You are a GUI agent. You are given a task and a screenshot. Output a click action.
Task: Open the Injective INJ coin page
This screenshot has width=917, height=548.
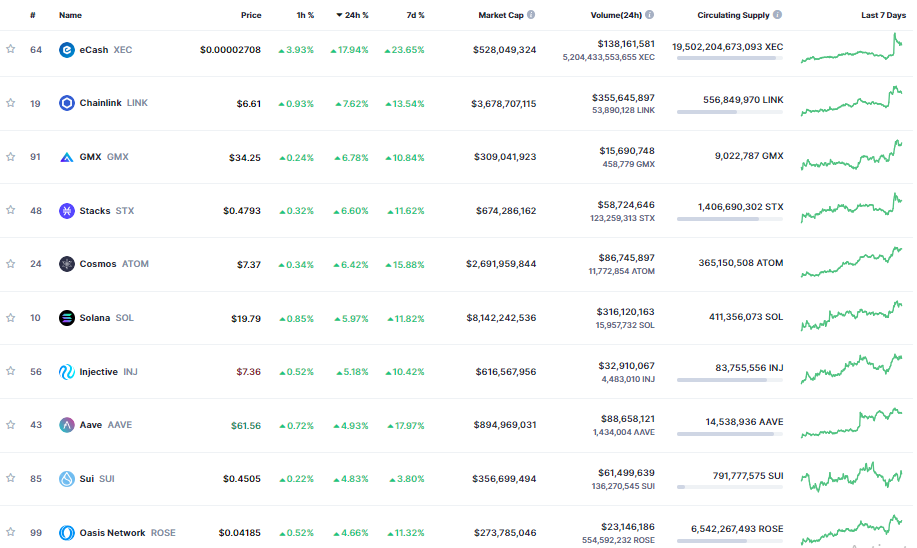108,371
